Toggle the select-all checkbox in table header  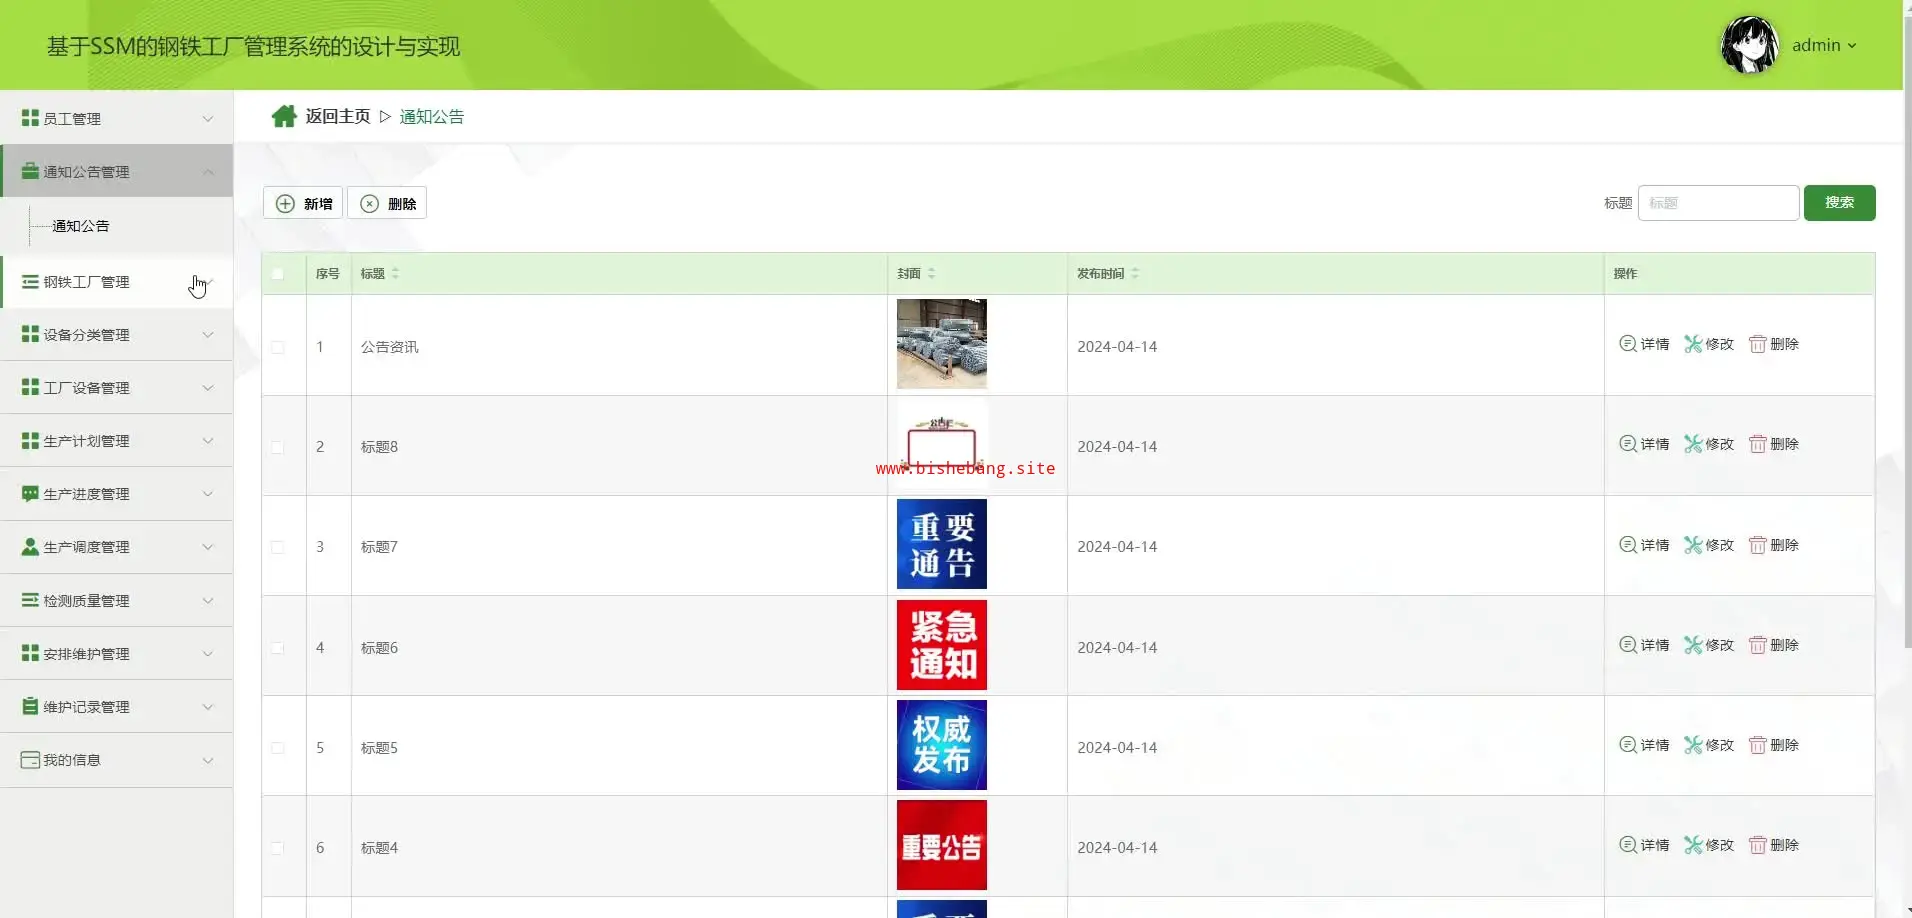coord(278,273)
